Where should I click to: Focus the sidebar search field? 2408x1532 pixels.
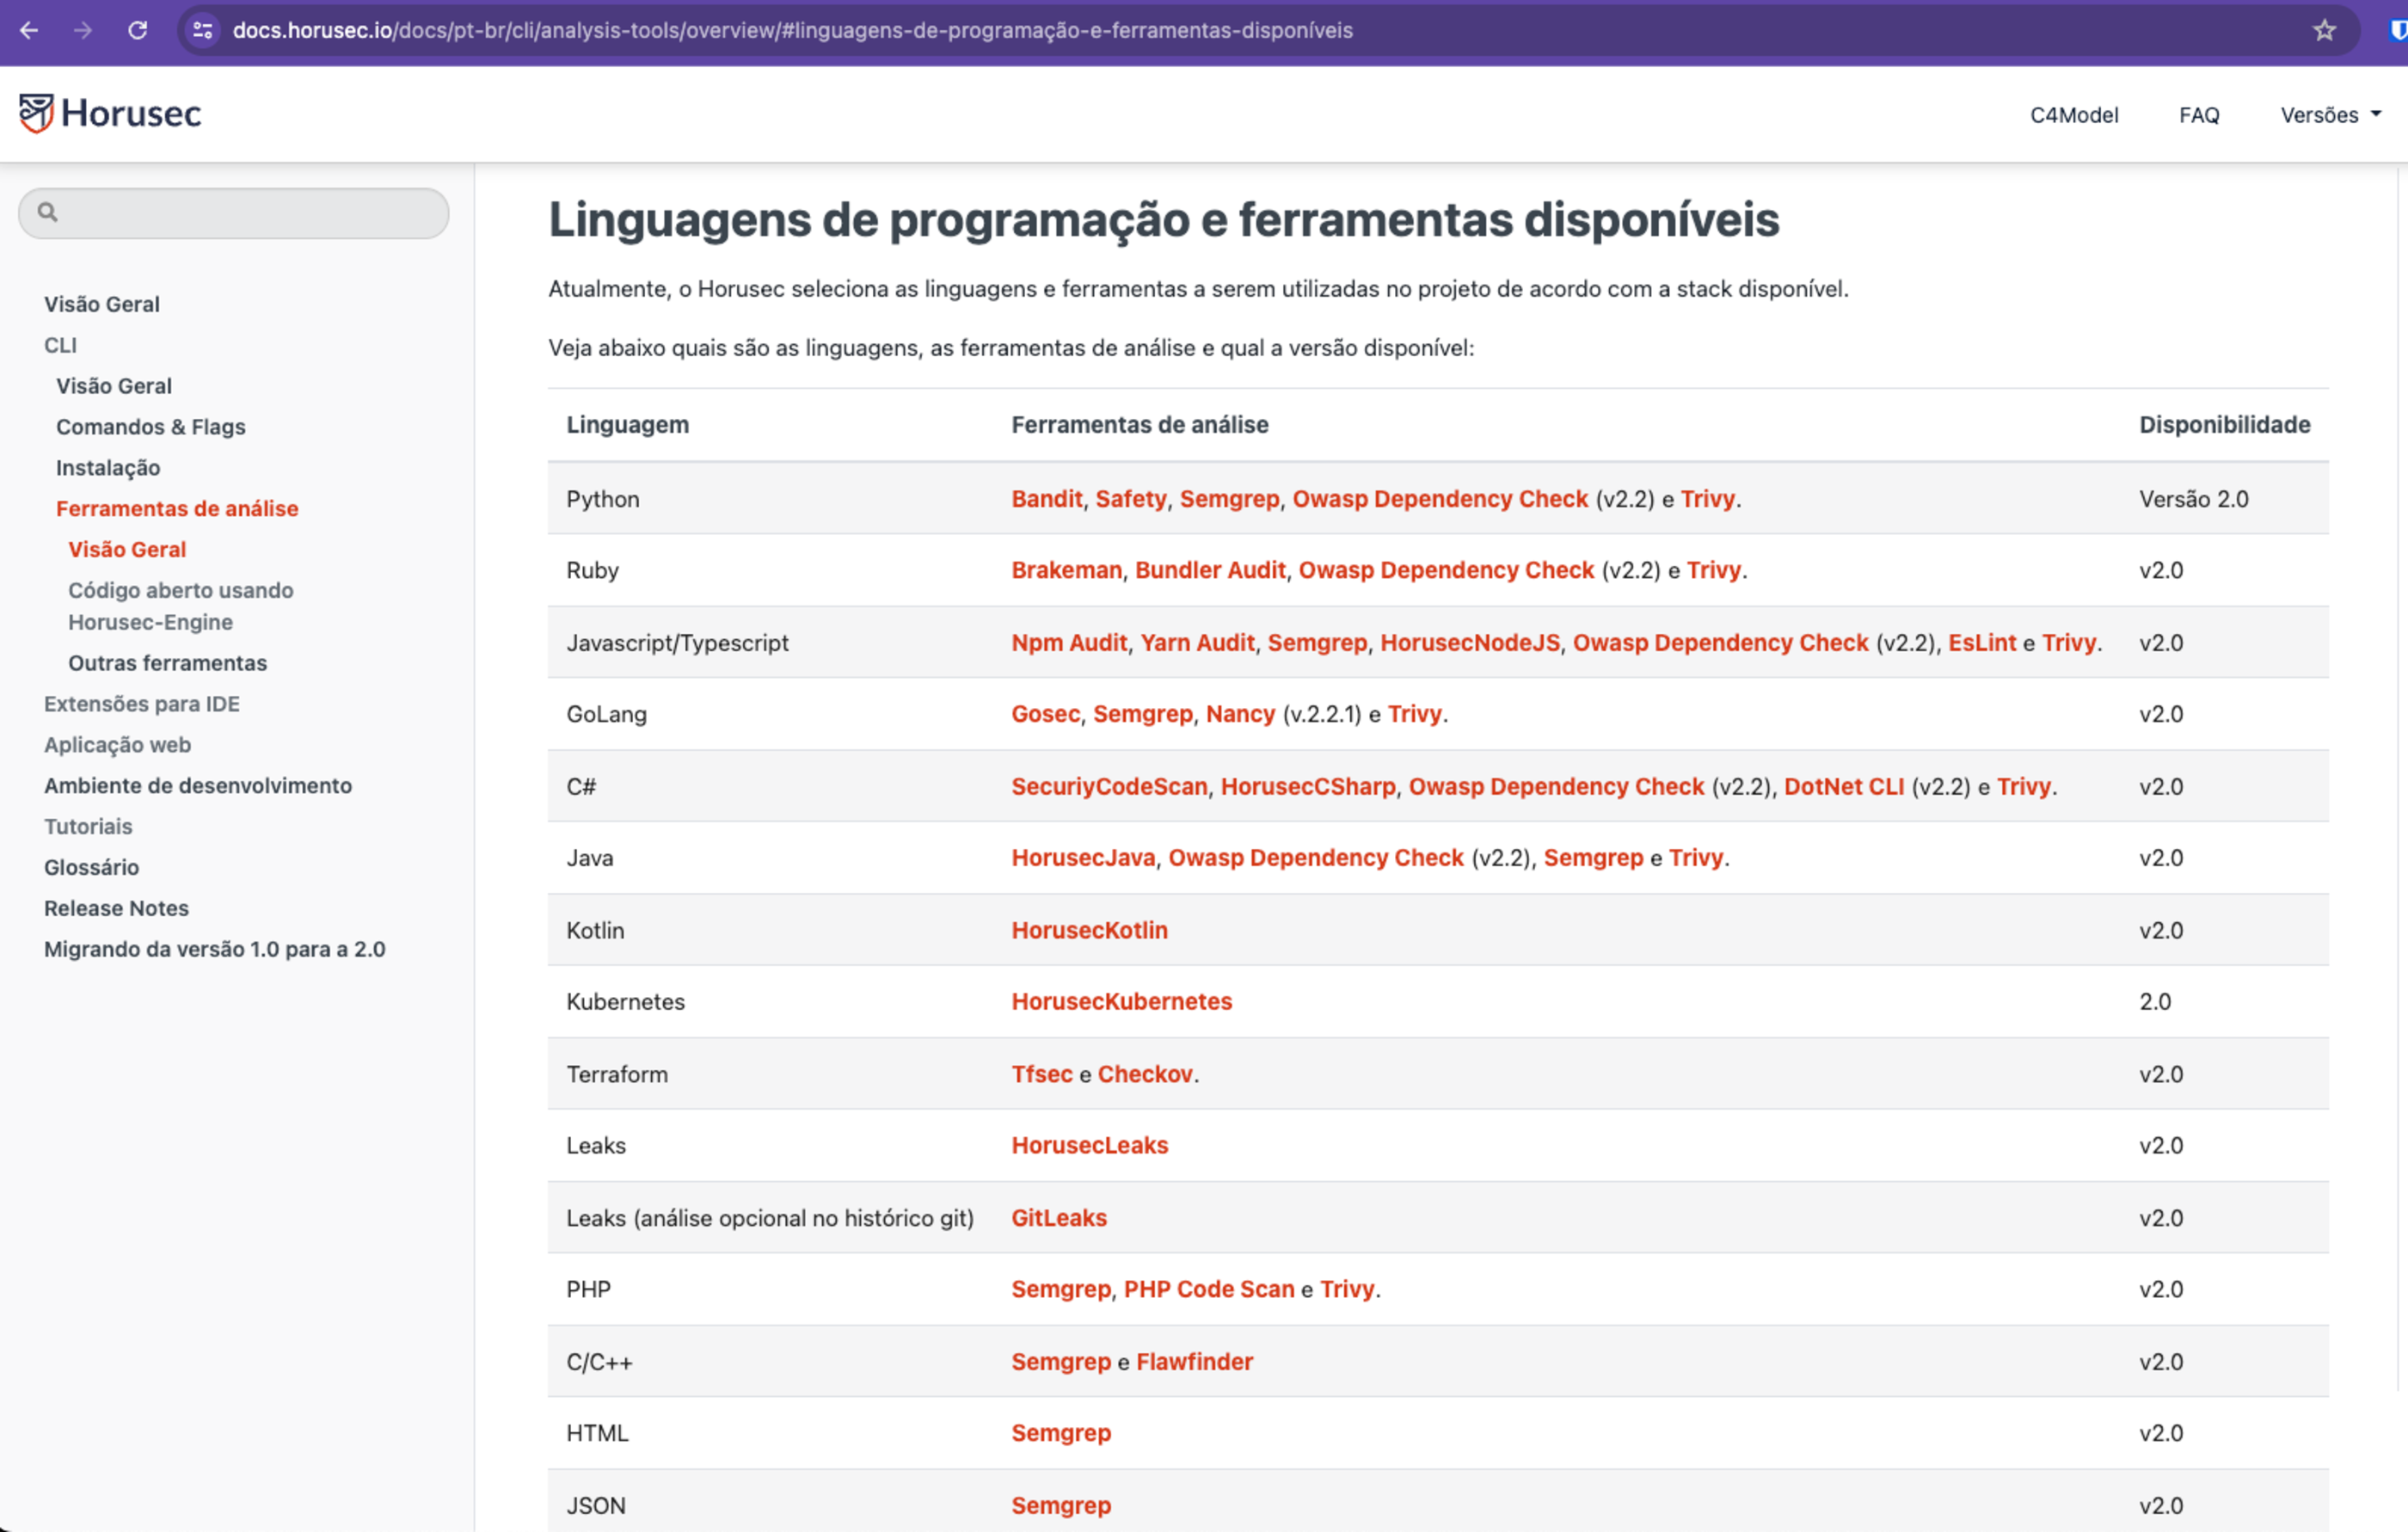pos(234,213)
